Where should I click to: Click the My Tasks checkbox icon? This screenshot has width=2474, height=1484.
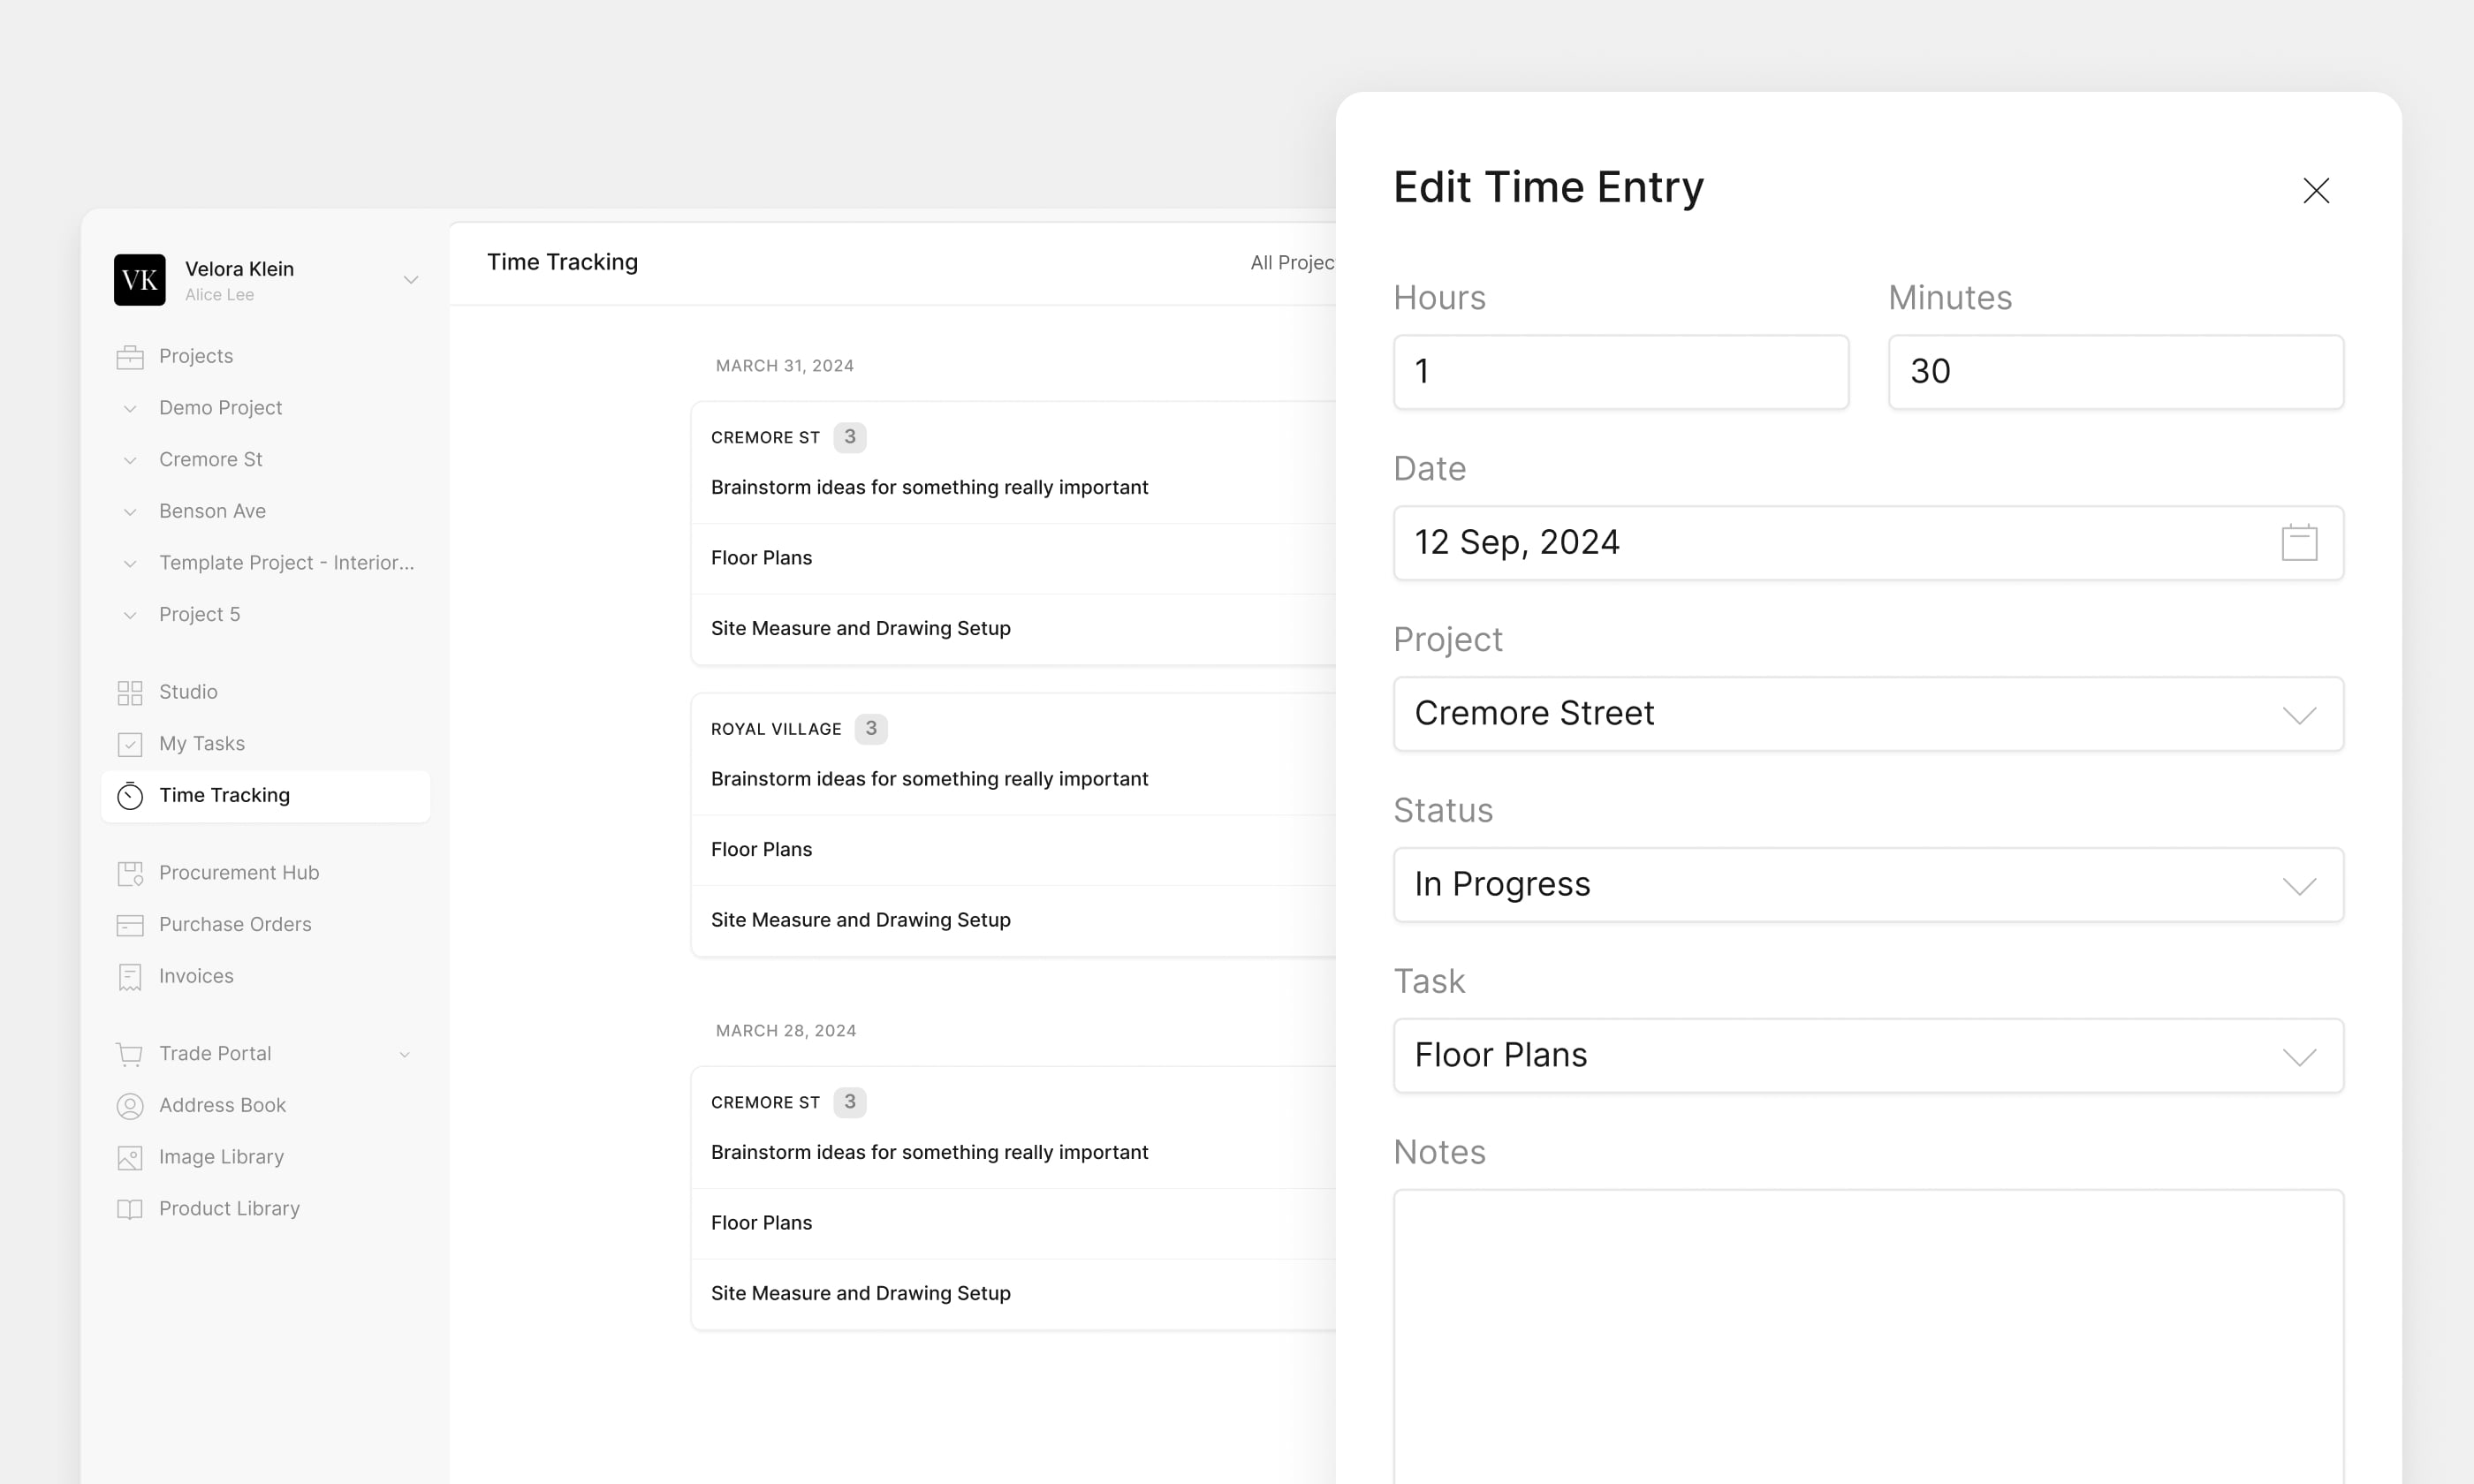(x=130, y=744)
